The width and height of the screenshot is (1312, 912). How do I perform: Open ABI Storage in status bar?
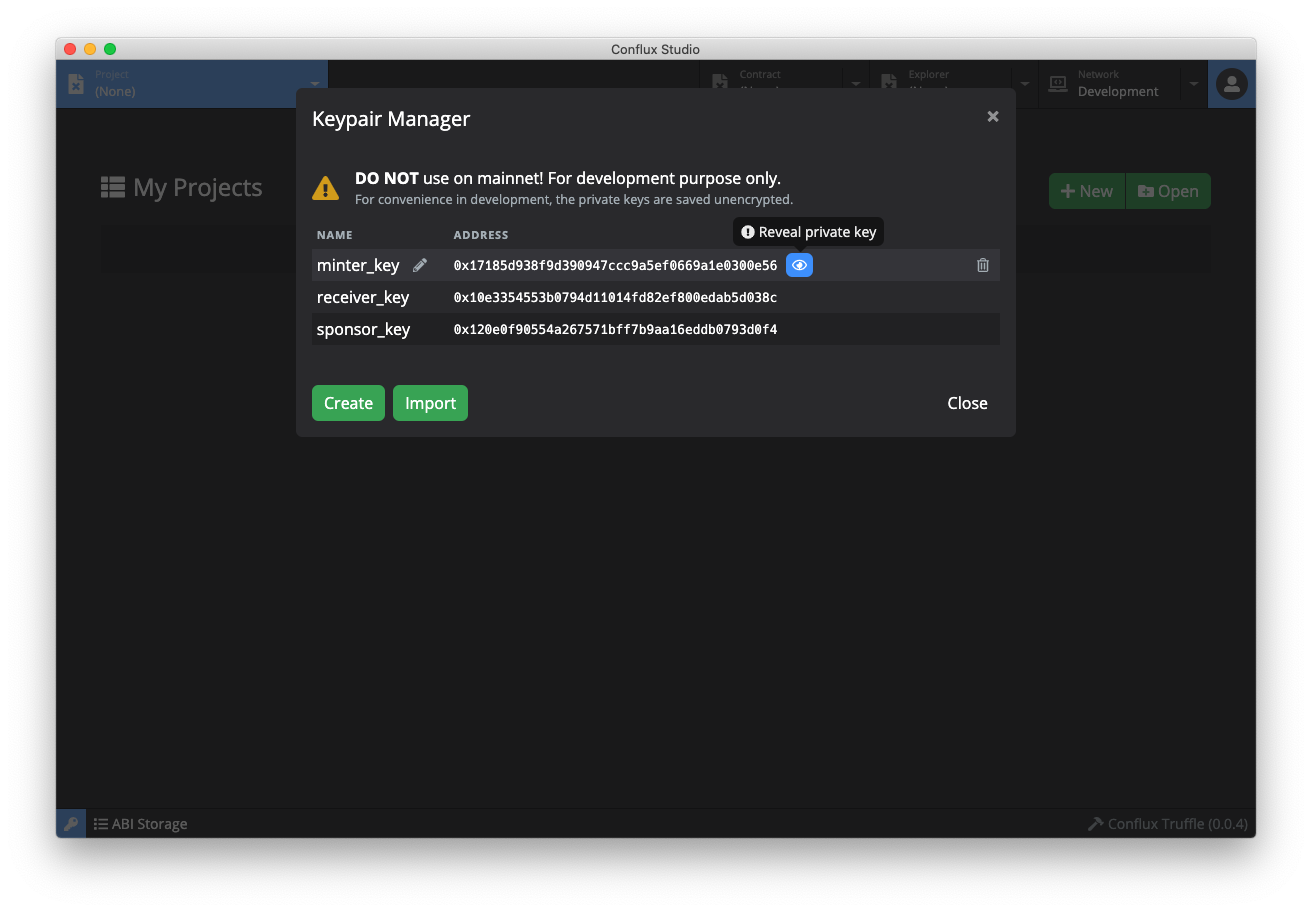point(140,824)
